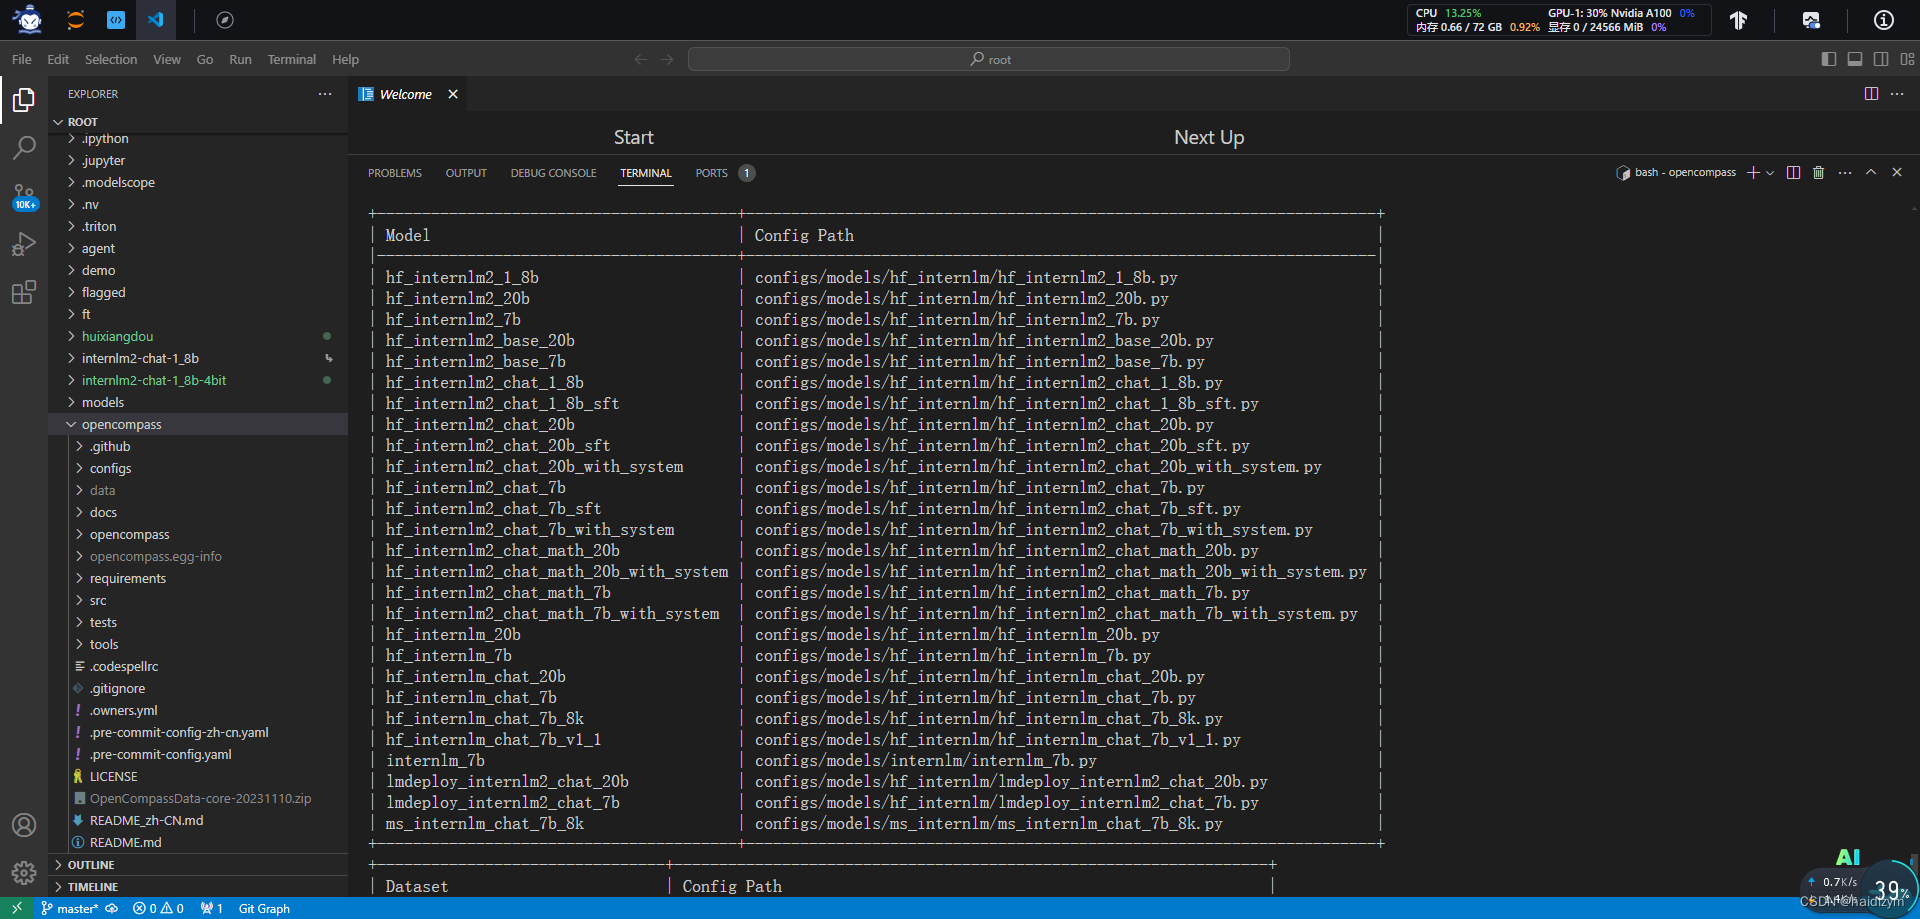Expand the OUTLINE section
1920x919 pixels.
click(x=200, y=865)
